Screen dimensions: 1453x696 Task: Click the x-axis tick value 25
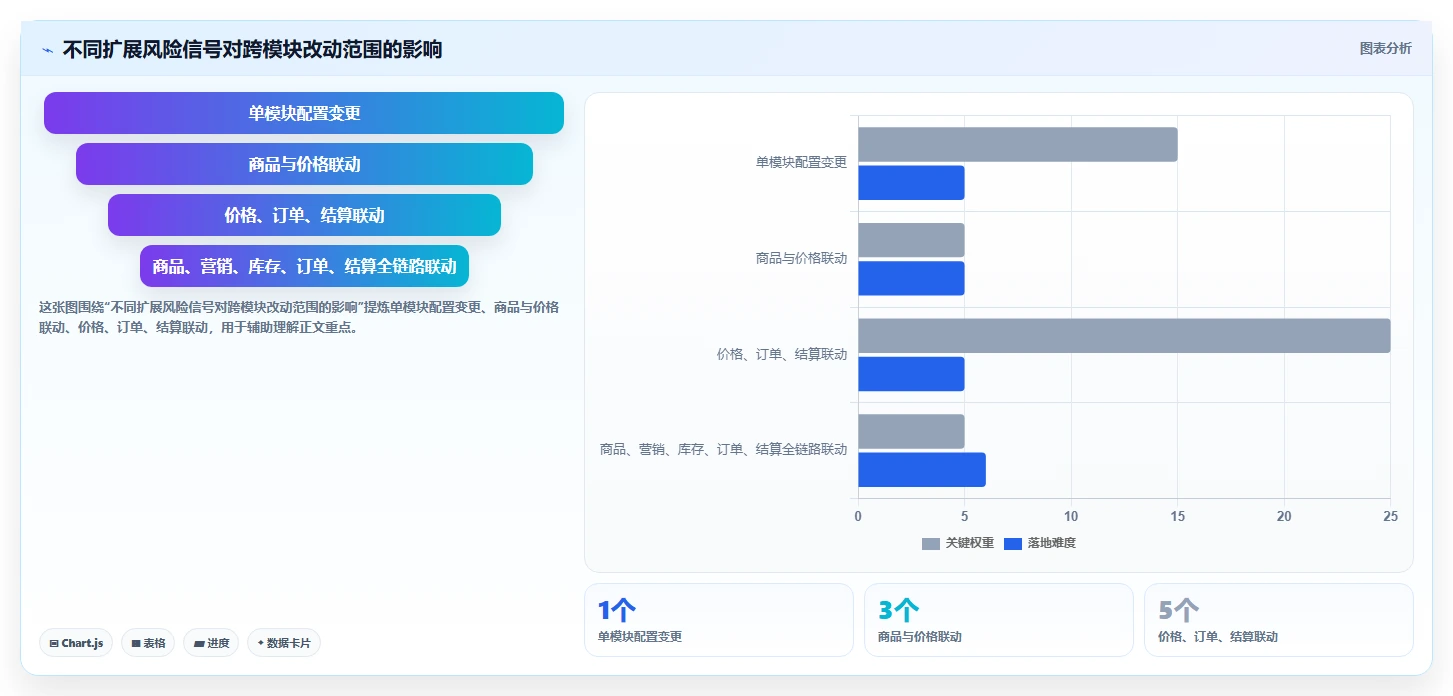click(1390, 516)
